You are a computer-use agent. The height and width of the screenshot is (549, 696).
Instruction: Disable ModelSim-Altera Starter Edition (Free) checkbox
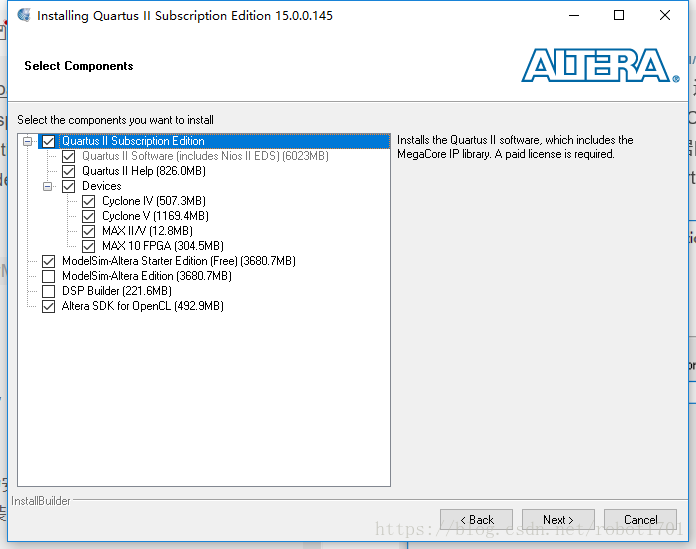click(48, 261)
